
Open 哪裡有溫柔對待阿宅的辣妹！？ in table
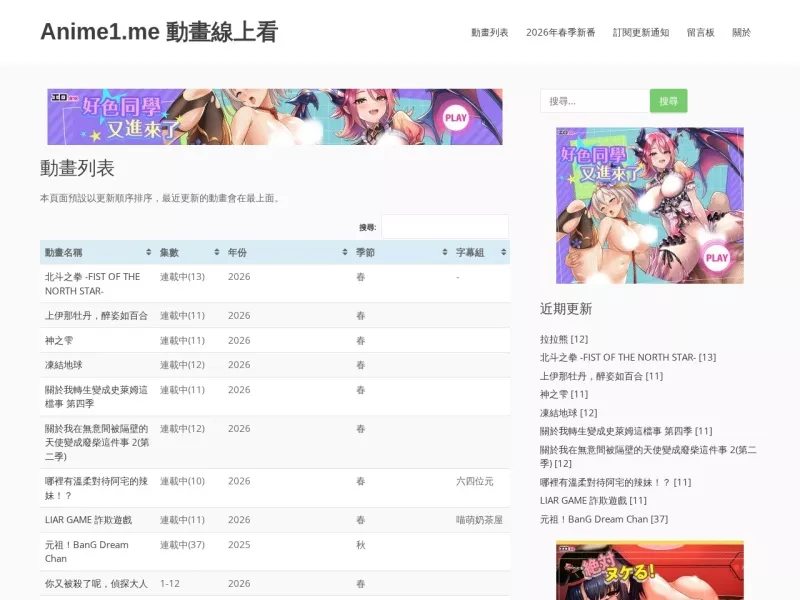point(96,488)
